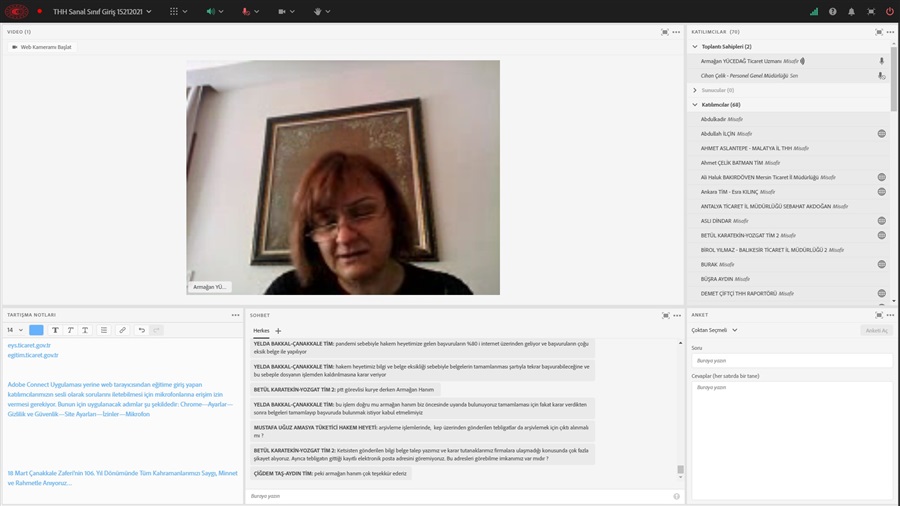Toggle the speaker audio on or off

(211, 11)
